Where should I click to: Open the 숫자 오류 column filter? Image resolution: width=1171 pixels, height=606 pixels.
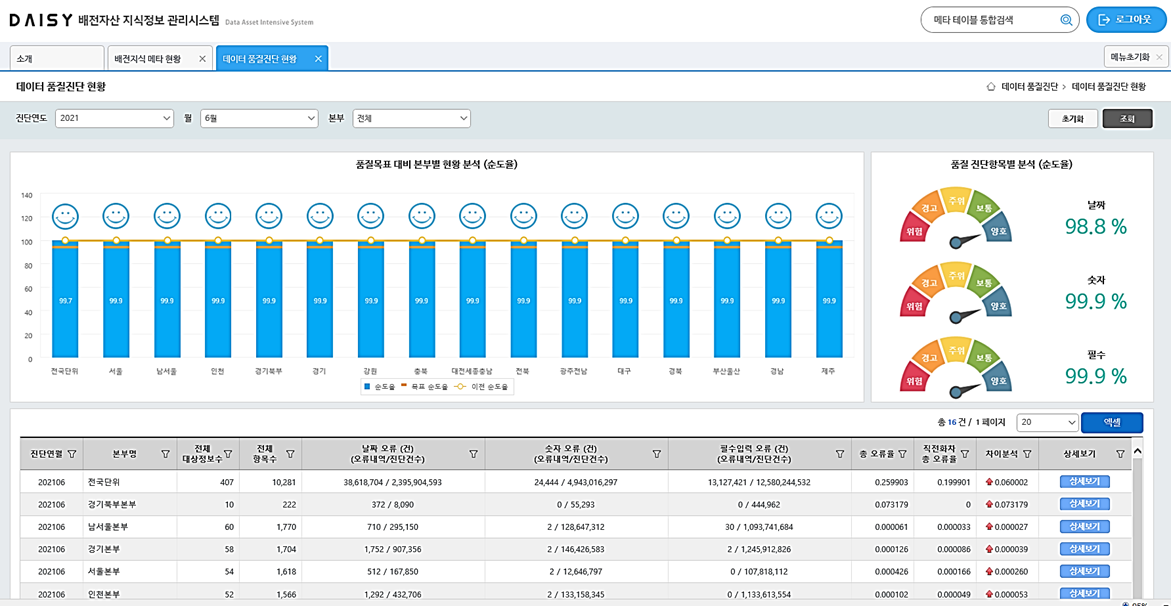pyautogui.click(x=656, y=454)
